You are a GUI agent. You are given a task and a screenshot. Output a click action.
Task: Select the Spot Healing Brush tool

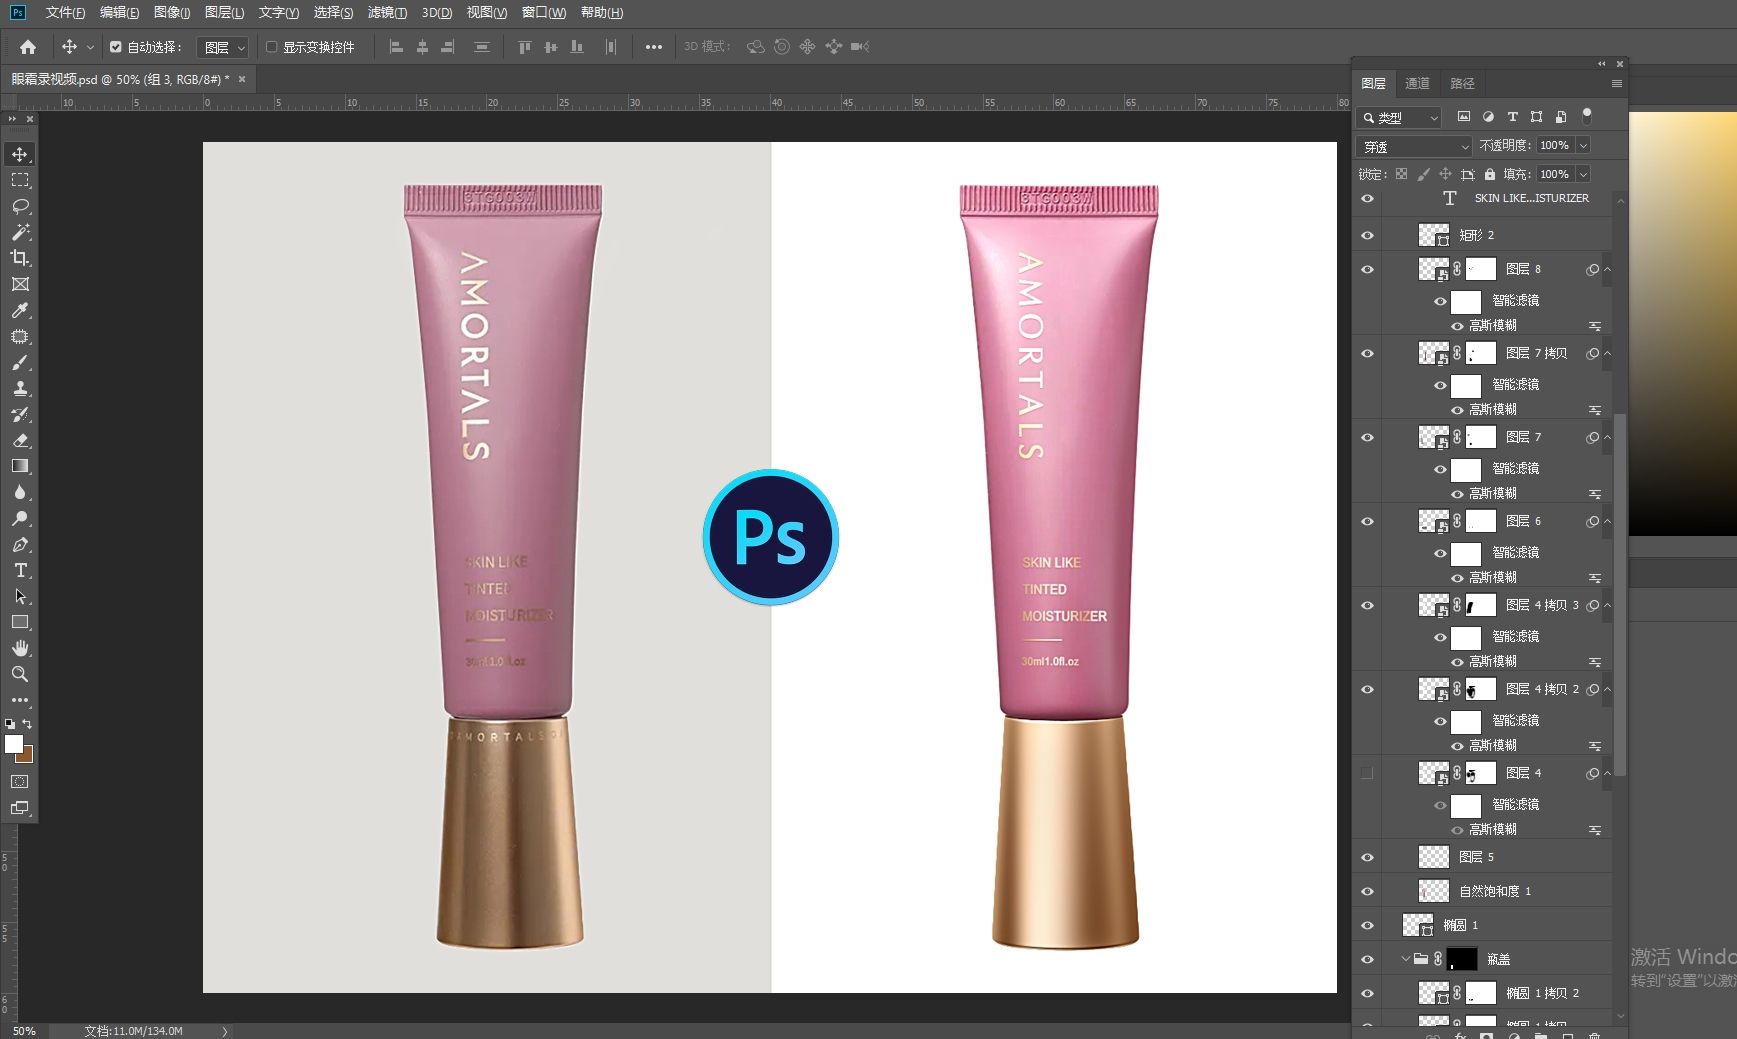[20, 336]
